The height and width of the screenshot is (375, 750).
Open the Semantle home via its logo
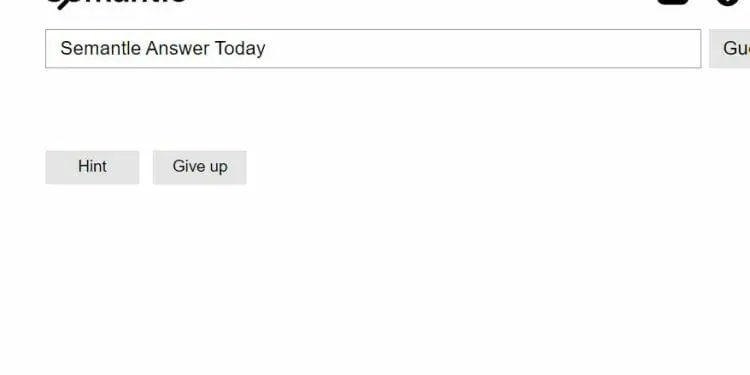(116, 4)
